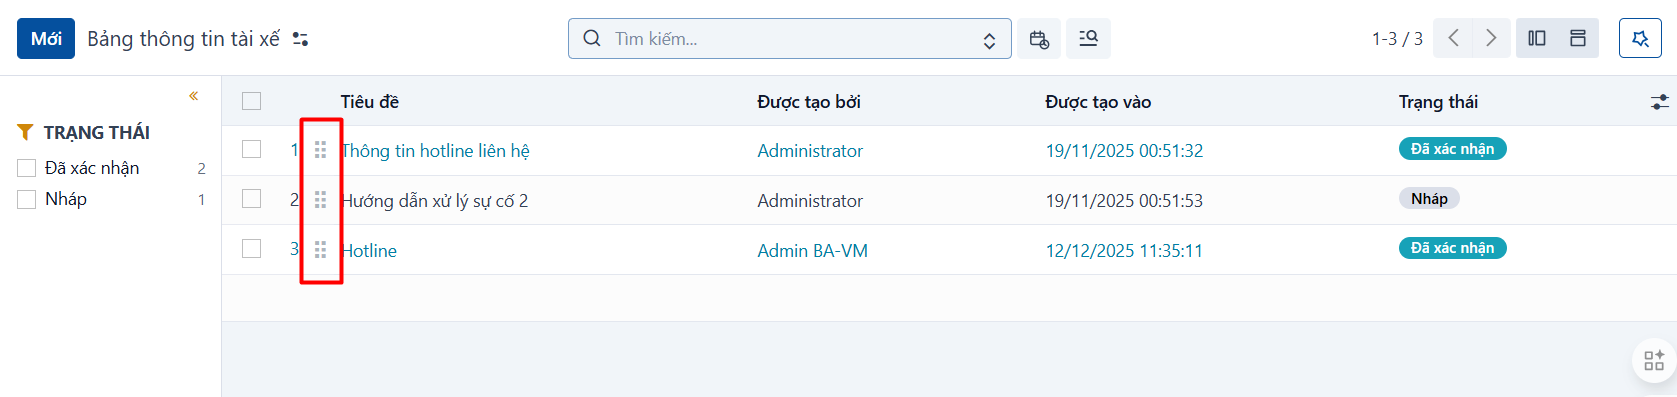Screen dimensions: 1677x397
Task: Select all rows with the header checkbox
Action: (x=251, y=101)
